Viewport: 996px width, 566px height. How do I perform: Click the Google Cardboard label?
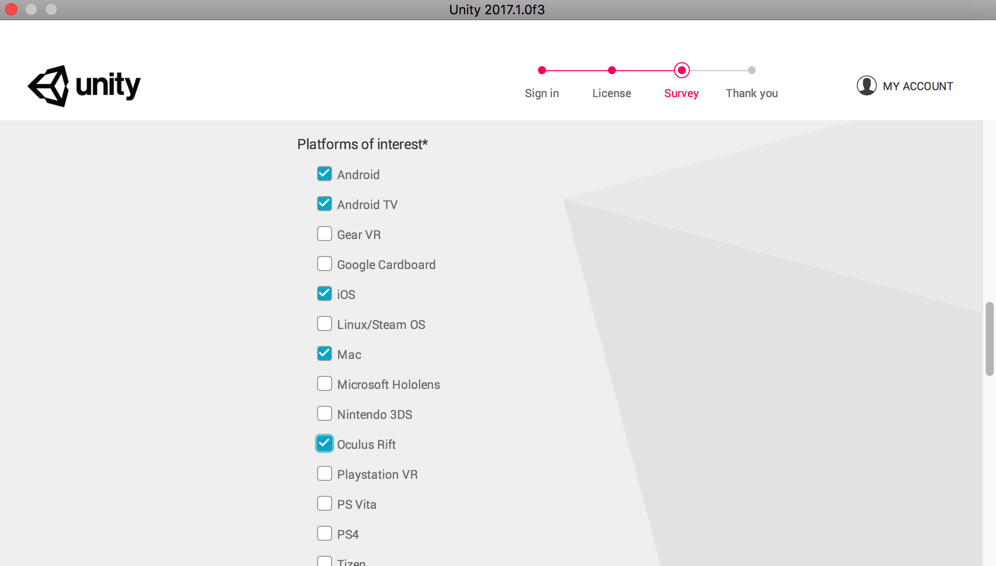386,265
